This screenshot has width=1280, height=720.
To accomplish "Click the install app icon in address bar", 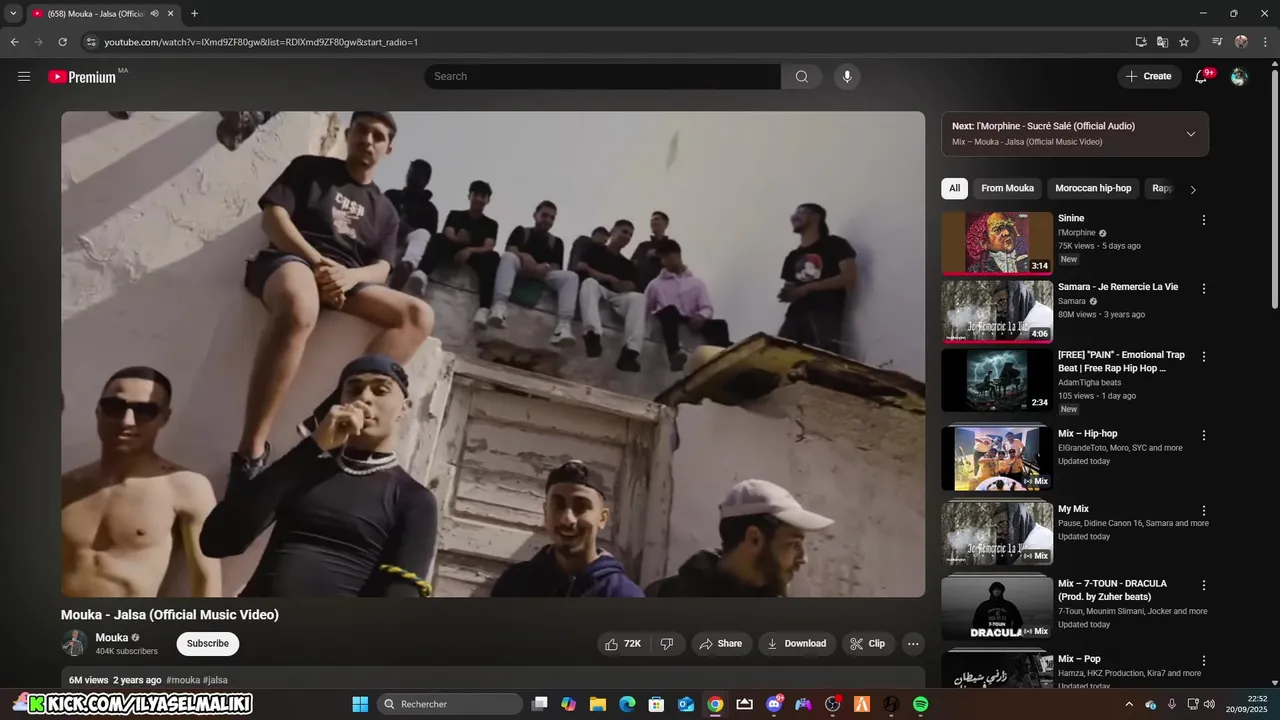I will click(x=1141, y=42).
